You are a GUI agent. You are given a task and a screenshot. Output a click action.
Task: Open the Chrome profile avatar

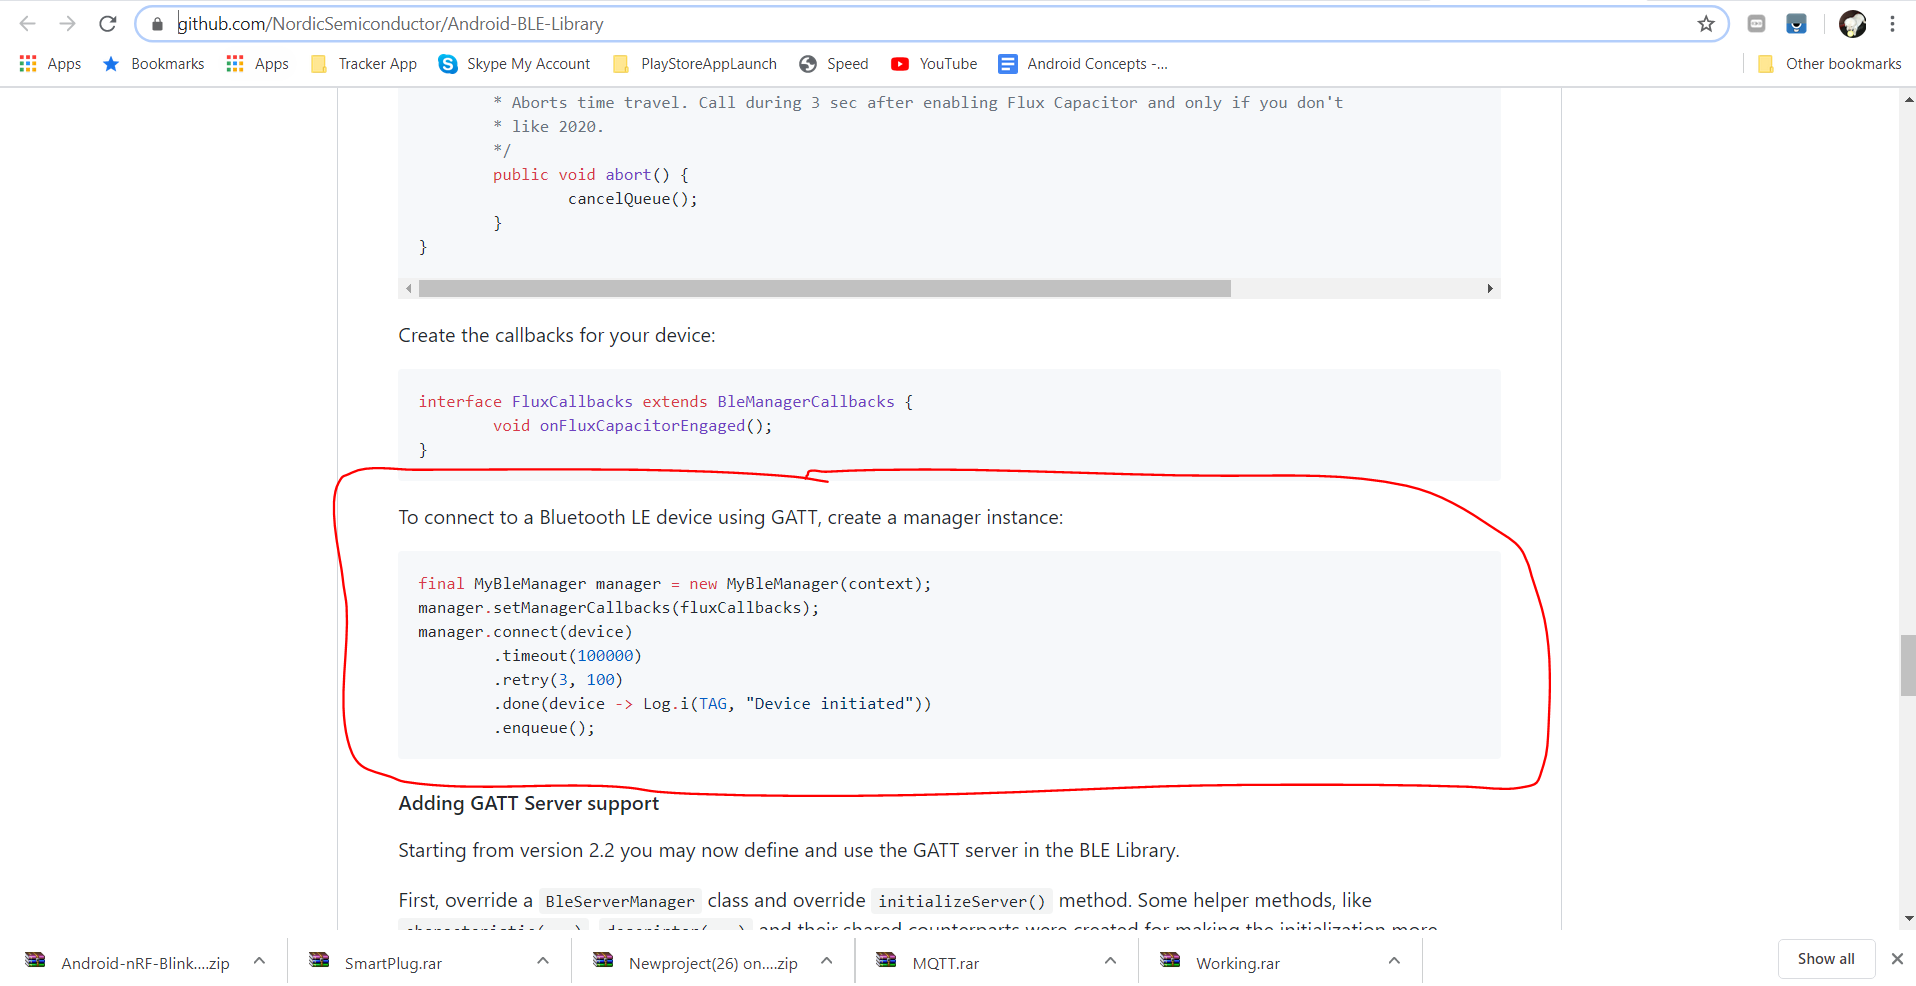pyautogui.click(x=1852, y=23)
